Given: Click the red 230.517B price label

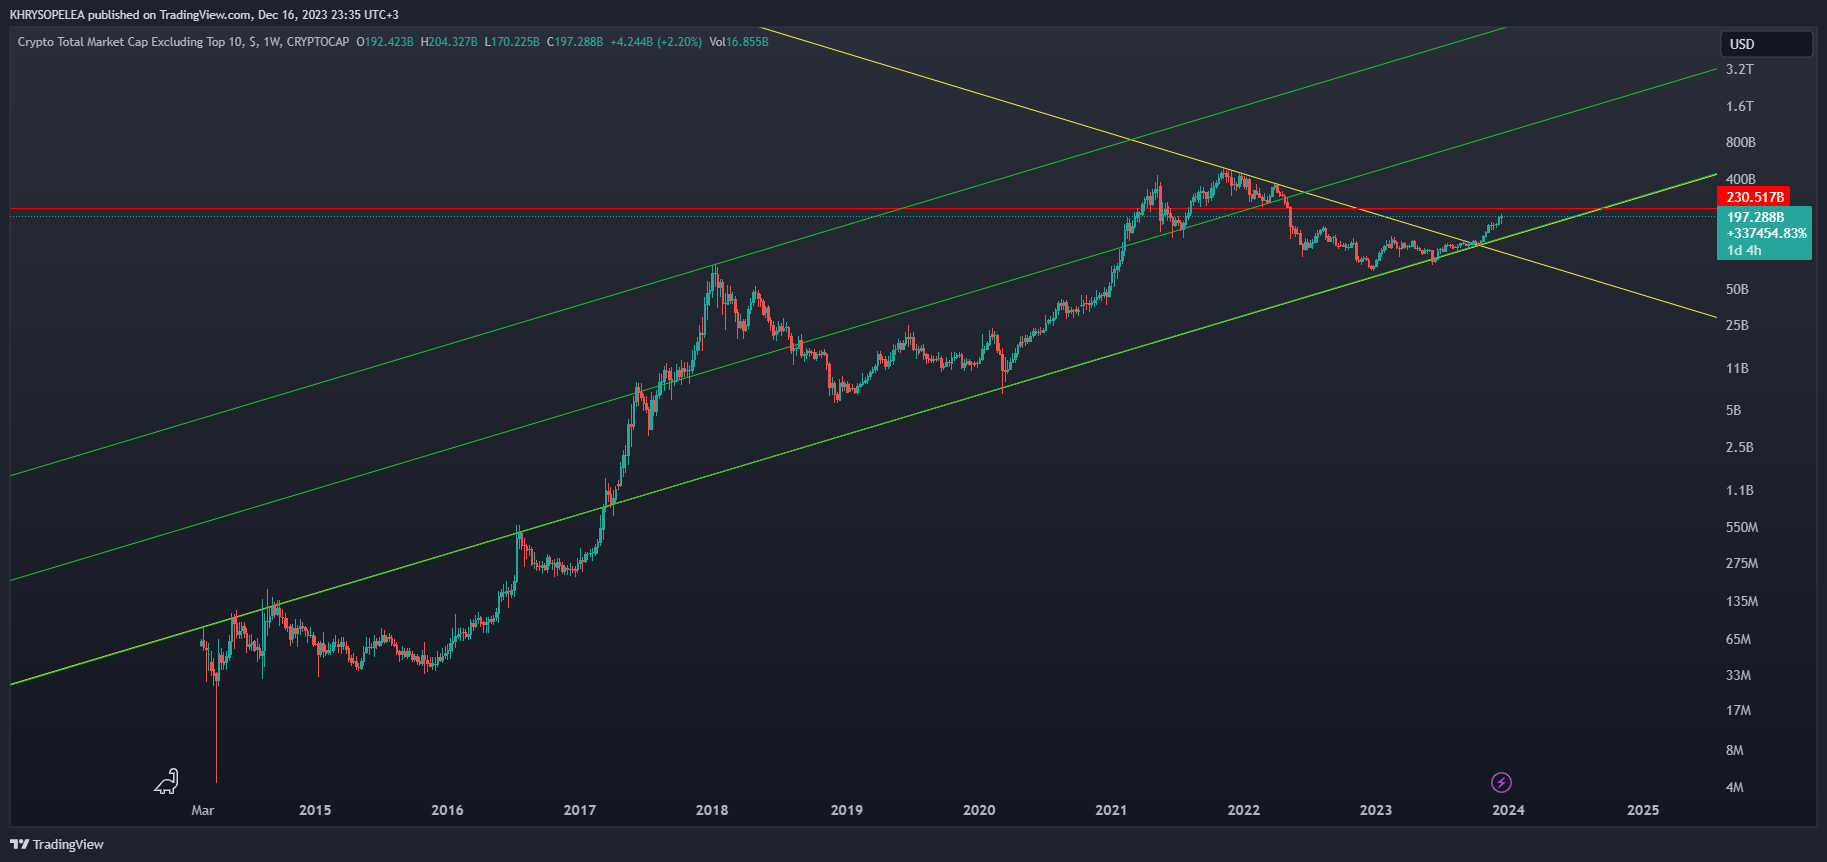Looking at the screenshot, I should (x=1755, y=197).
